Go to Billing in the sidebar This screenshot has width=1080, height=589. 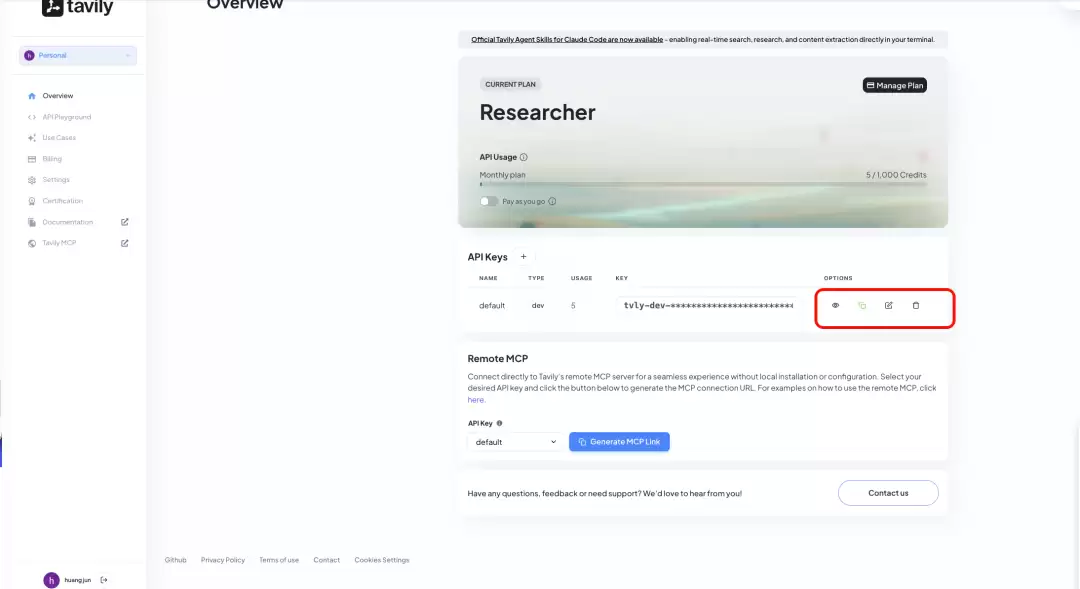coord(52,159)
